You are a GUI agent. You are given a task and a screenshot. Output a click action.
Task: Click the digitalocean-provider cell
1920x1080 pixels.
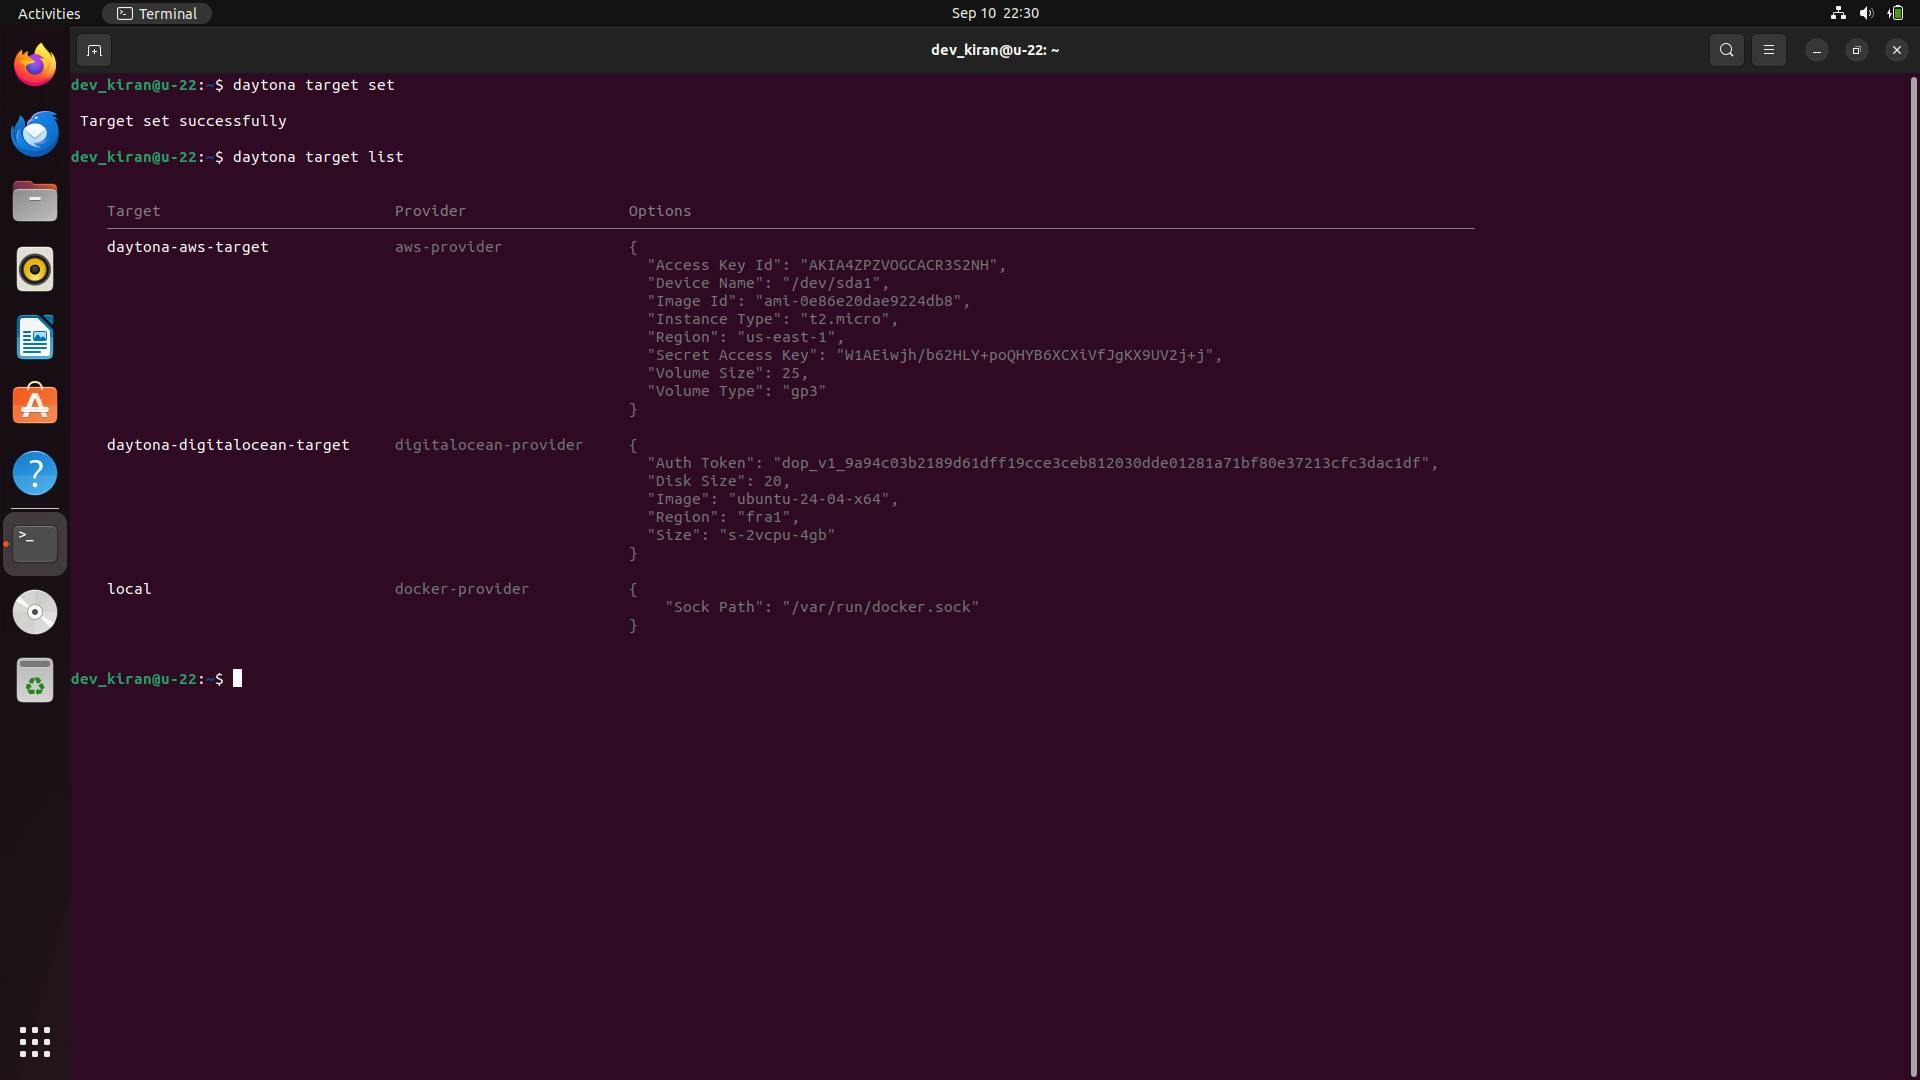coord(488,445)
